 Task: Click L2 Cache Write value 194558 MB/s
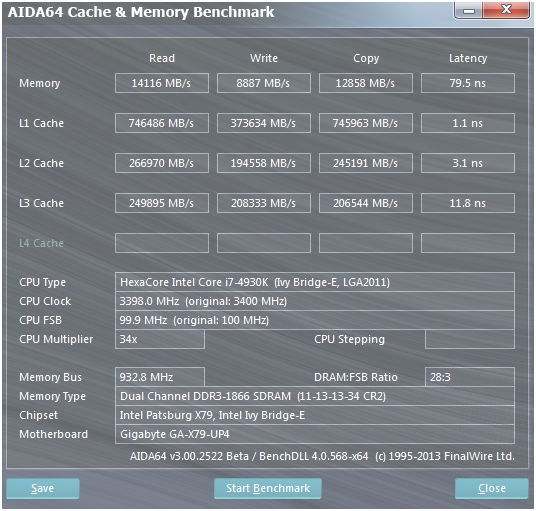point(264,163)
